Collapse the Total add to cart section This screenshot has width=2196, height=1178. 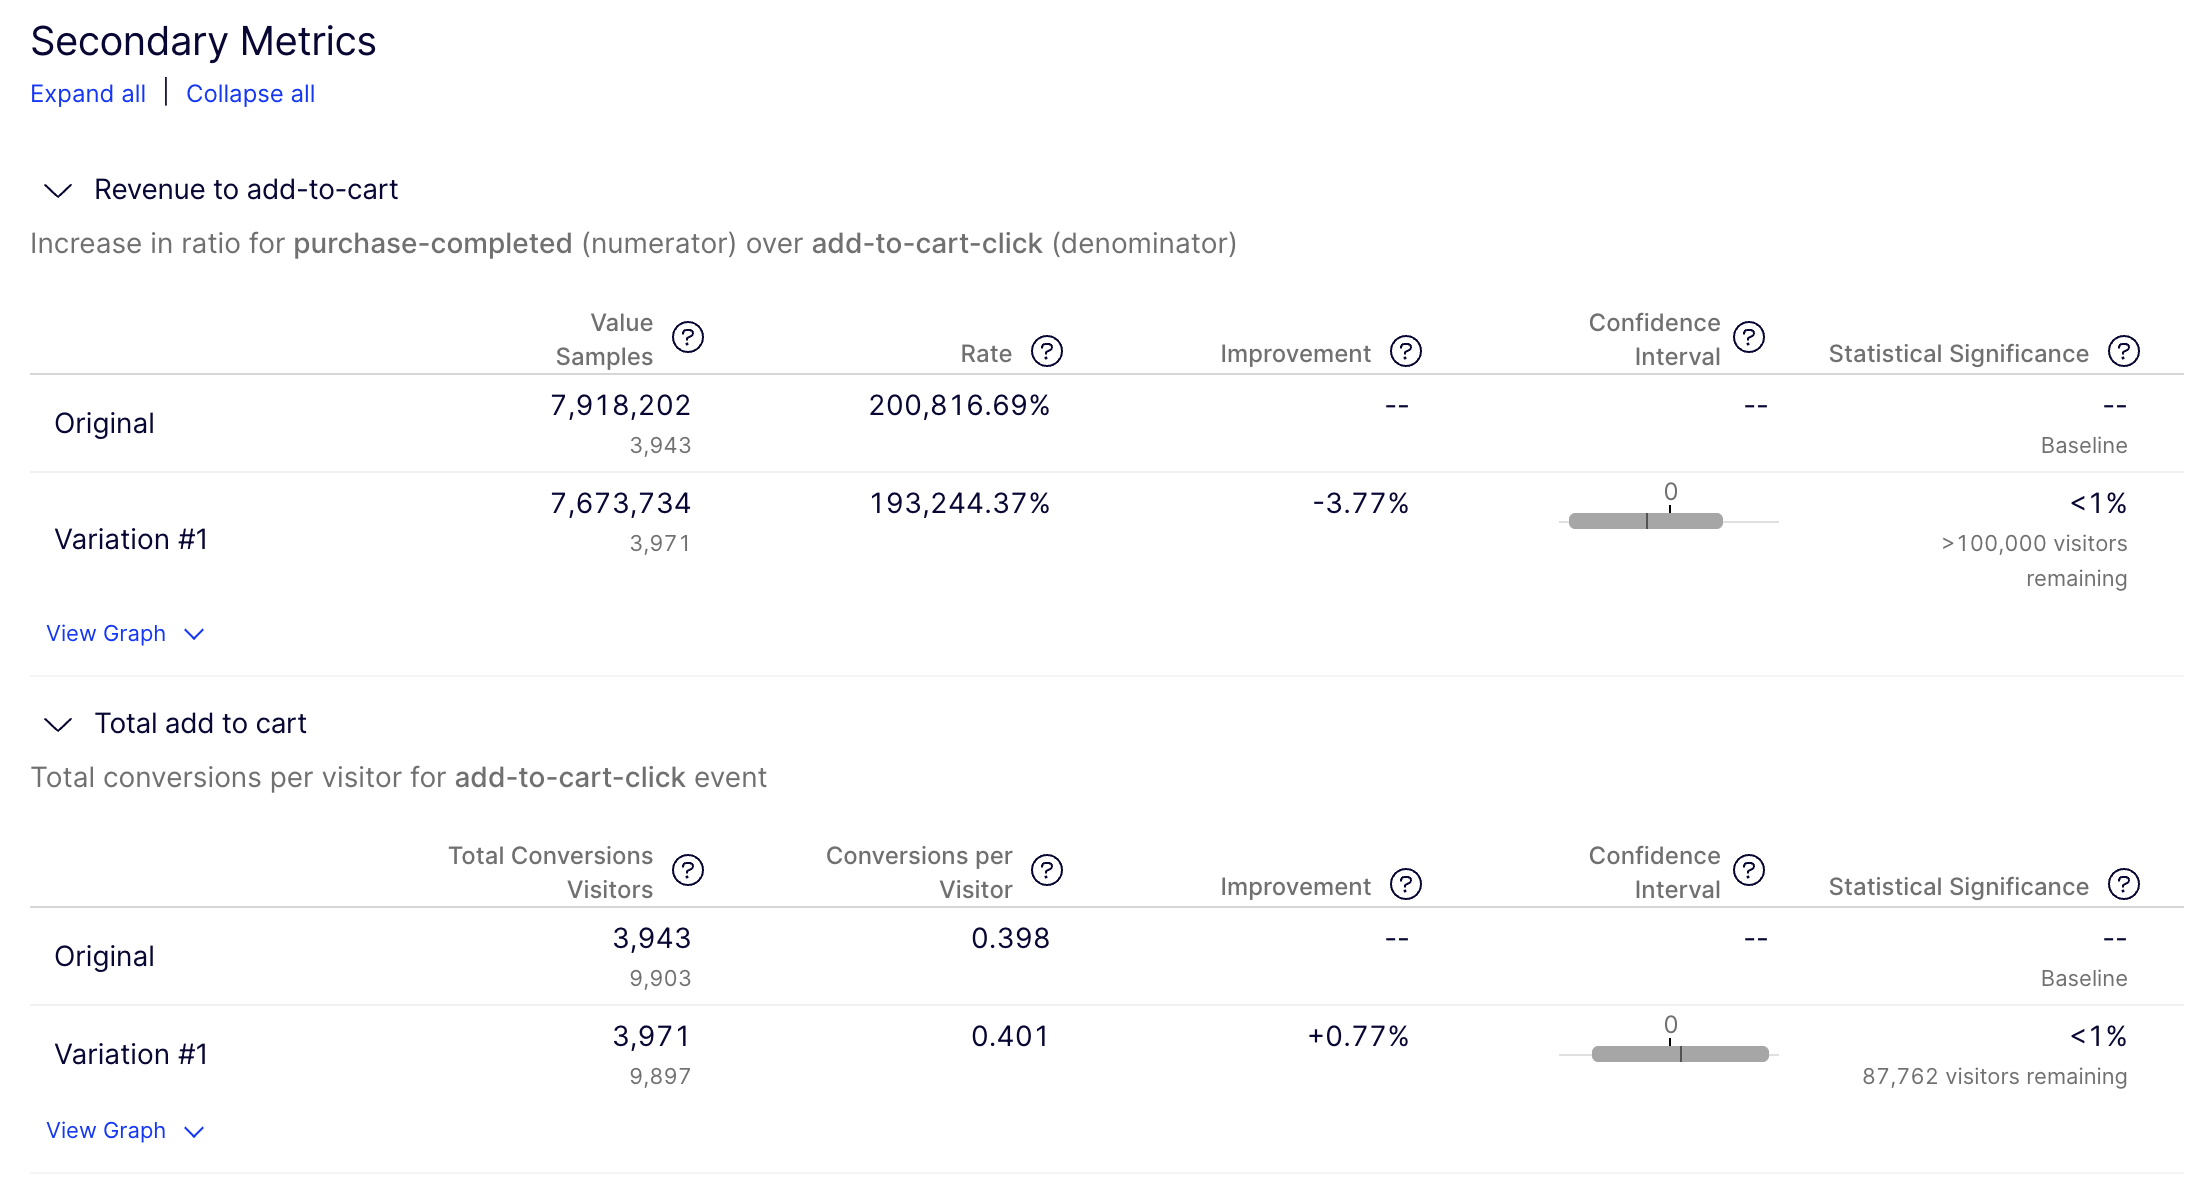pyautogui.click(x=58, y=724)
